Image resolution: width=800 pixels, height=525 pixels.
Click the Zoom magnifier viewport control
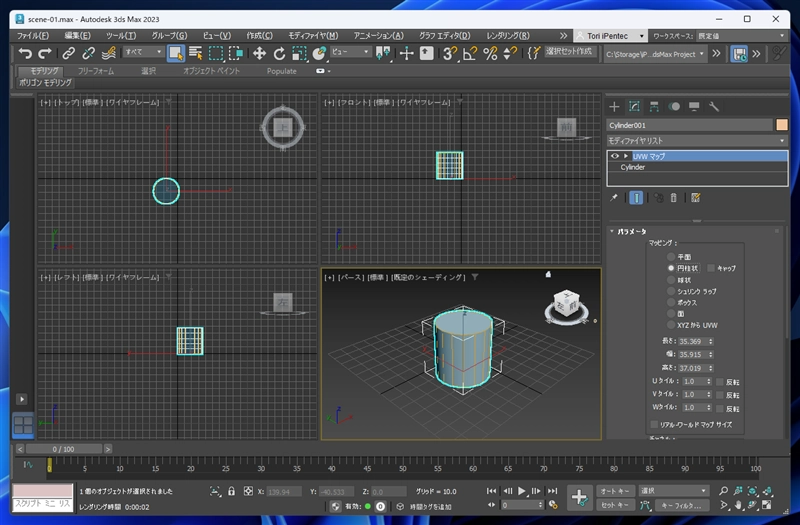pos(723,491)
